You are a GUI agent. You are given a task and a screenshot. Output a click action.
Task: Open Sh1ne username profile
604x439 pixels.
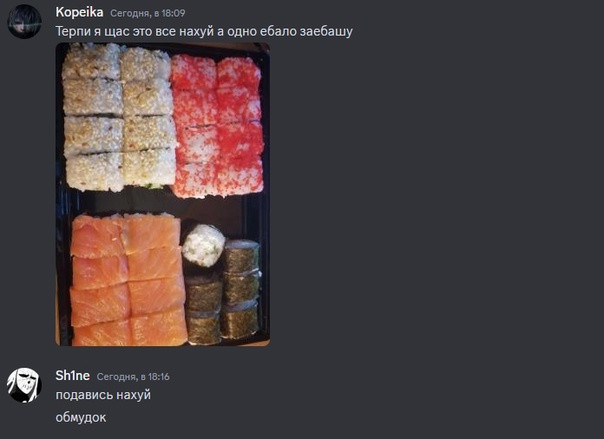click(x=72, y=375)
